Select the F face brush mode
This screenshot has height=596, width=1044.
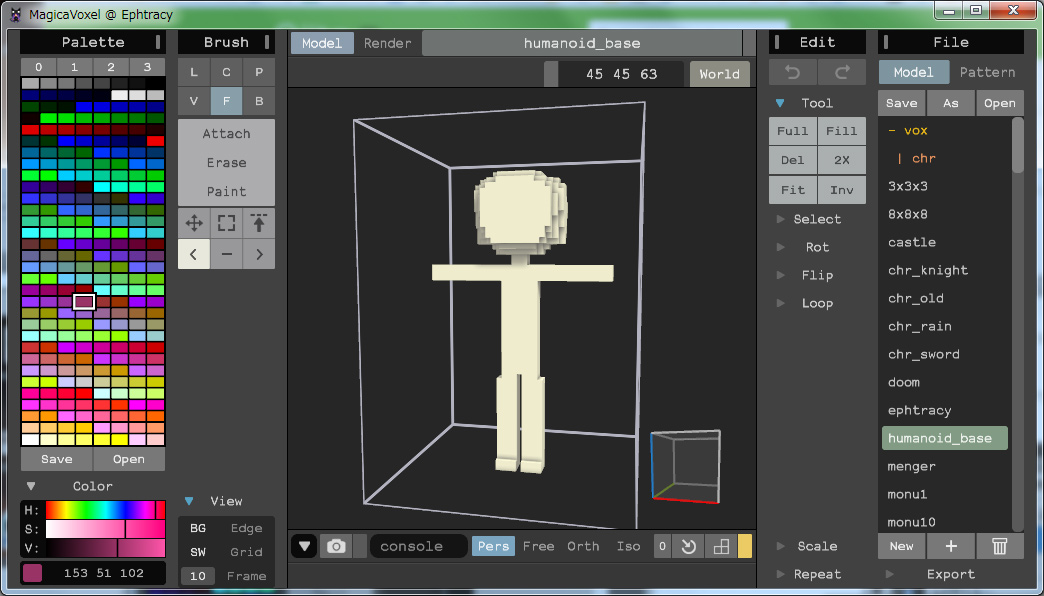[x=226, y=101]
